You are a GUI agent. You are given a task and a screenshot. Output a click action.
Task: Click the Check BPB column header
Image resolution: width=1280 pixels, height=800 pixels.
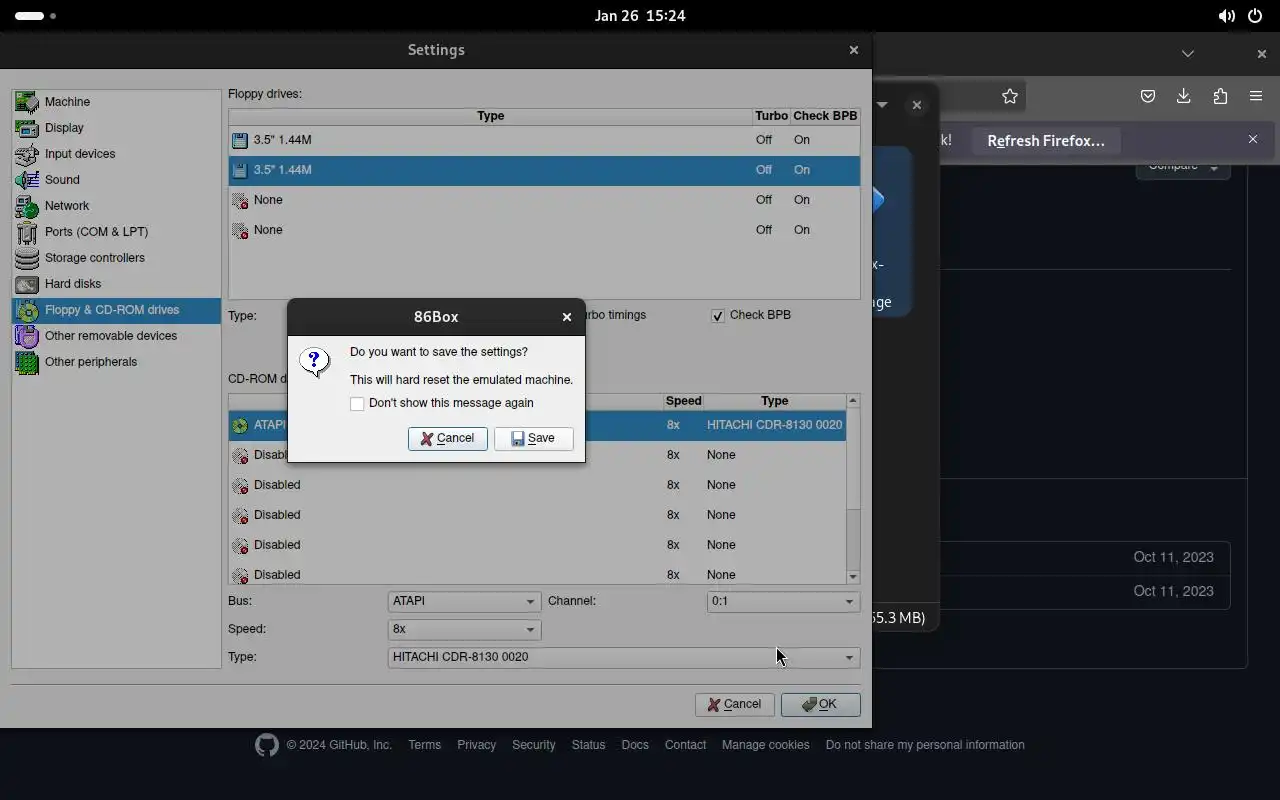825,116
